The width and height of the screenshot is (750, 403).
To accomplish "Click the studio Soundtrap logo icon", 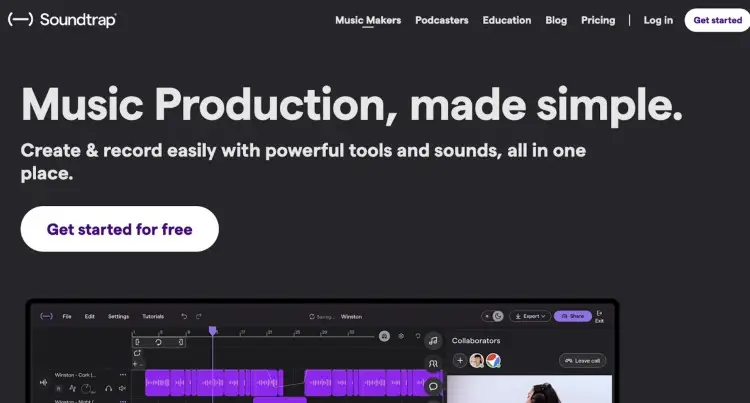I will pos(46,316).
